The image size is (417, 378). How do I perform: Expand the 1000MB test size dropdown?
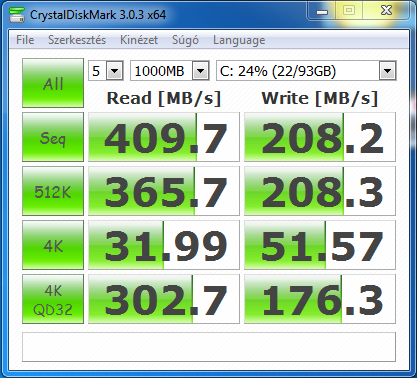pos(200,71)
